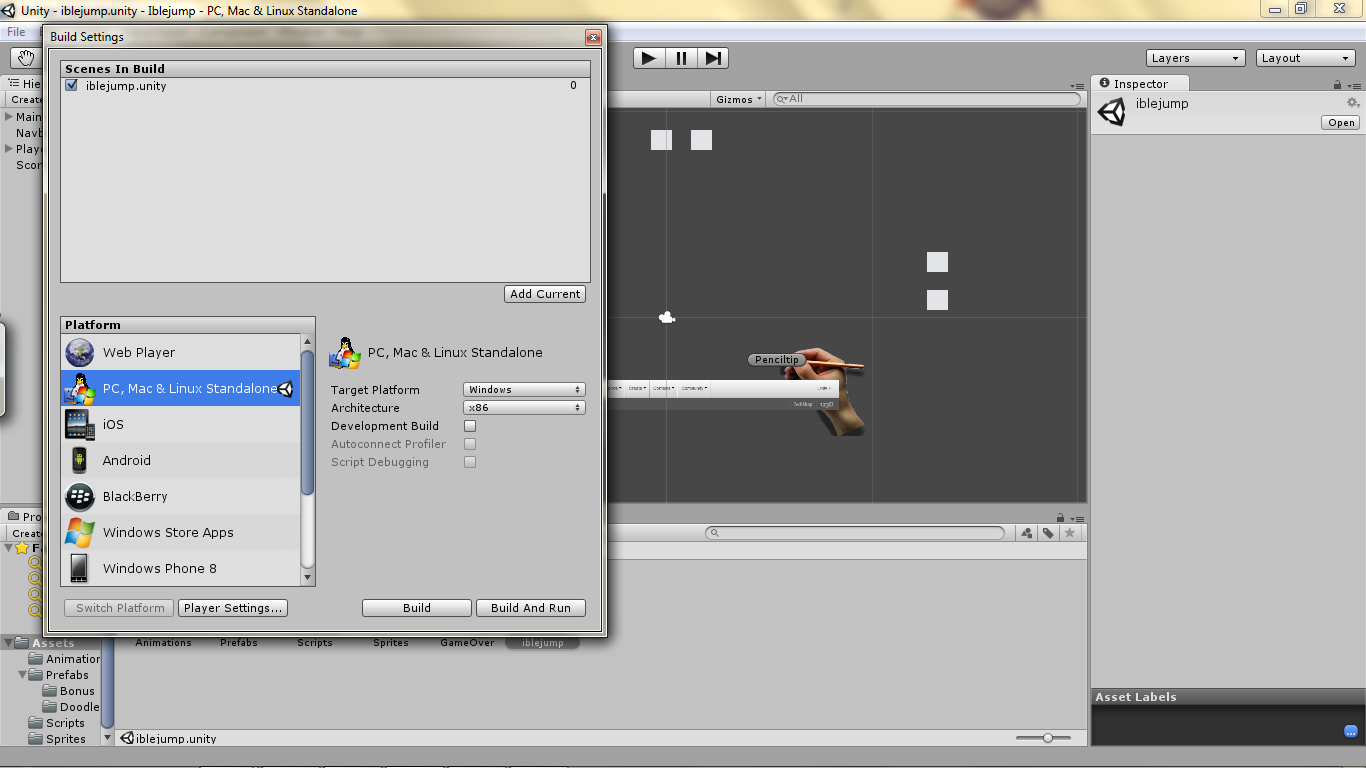Advance one frame with the Step button
This screenshot has height=768, width=1366.
point(713,58)
